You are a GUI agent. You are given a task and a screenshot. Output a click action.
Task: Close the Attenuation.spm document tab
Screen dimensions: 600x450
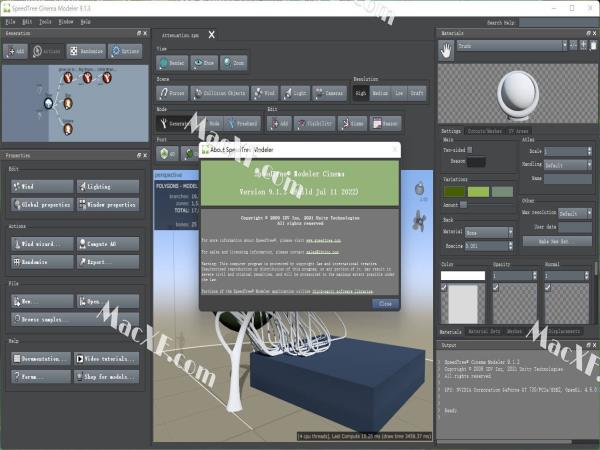click(212, 35)
